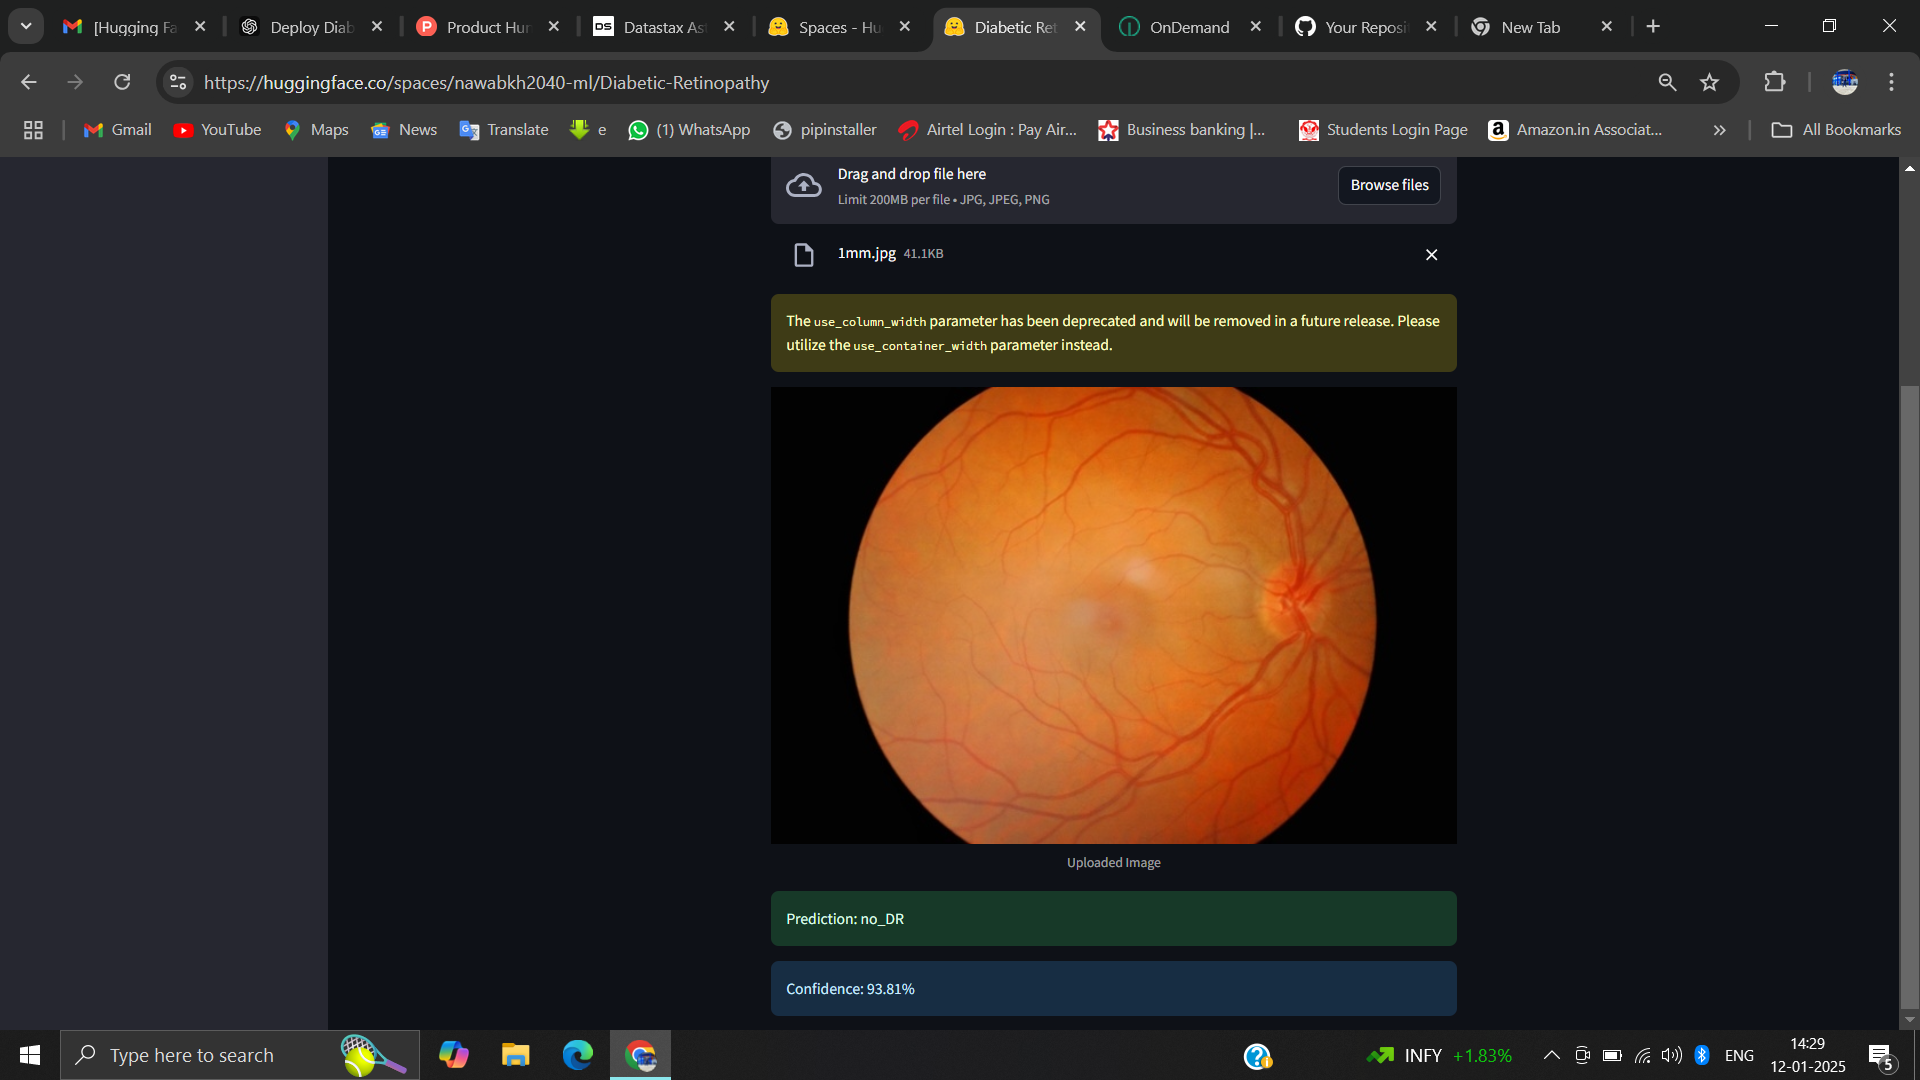
Task: Switch to the Datastax tab
Action: pyautogui.click(x=663, y=27)
